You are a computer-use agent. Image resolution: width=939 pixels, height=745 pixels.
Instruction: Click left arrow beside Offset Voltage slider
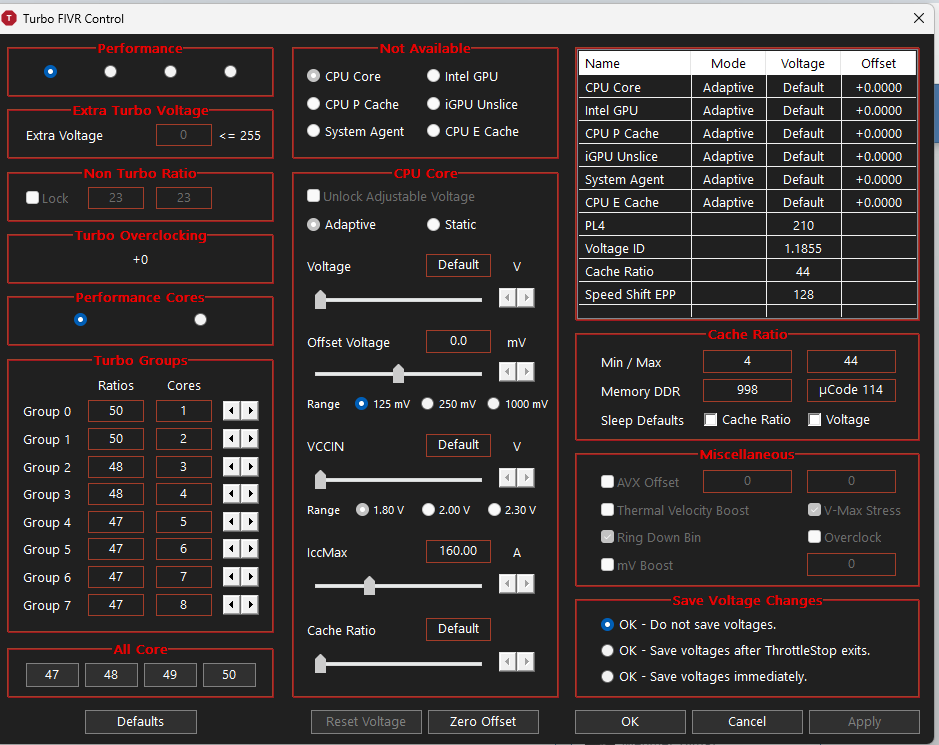click(508, 372)
